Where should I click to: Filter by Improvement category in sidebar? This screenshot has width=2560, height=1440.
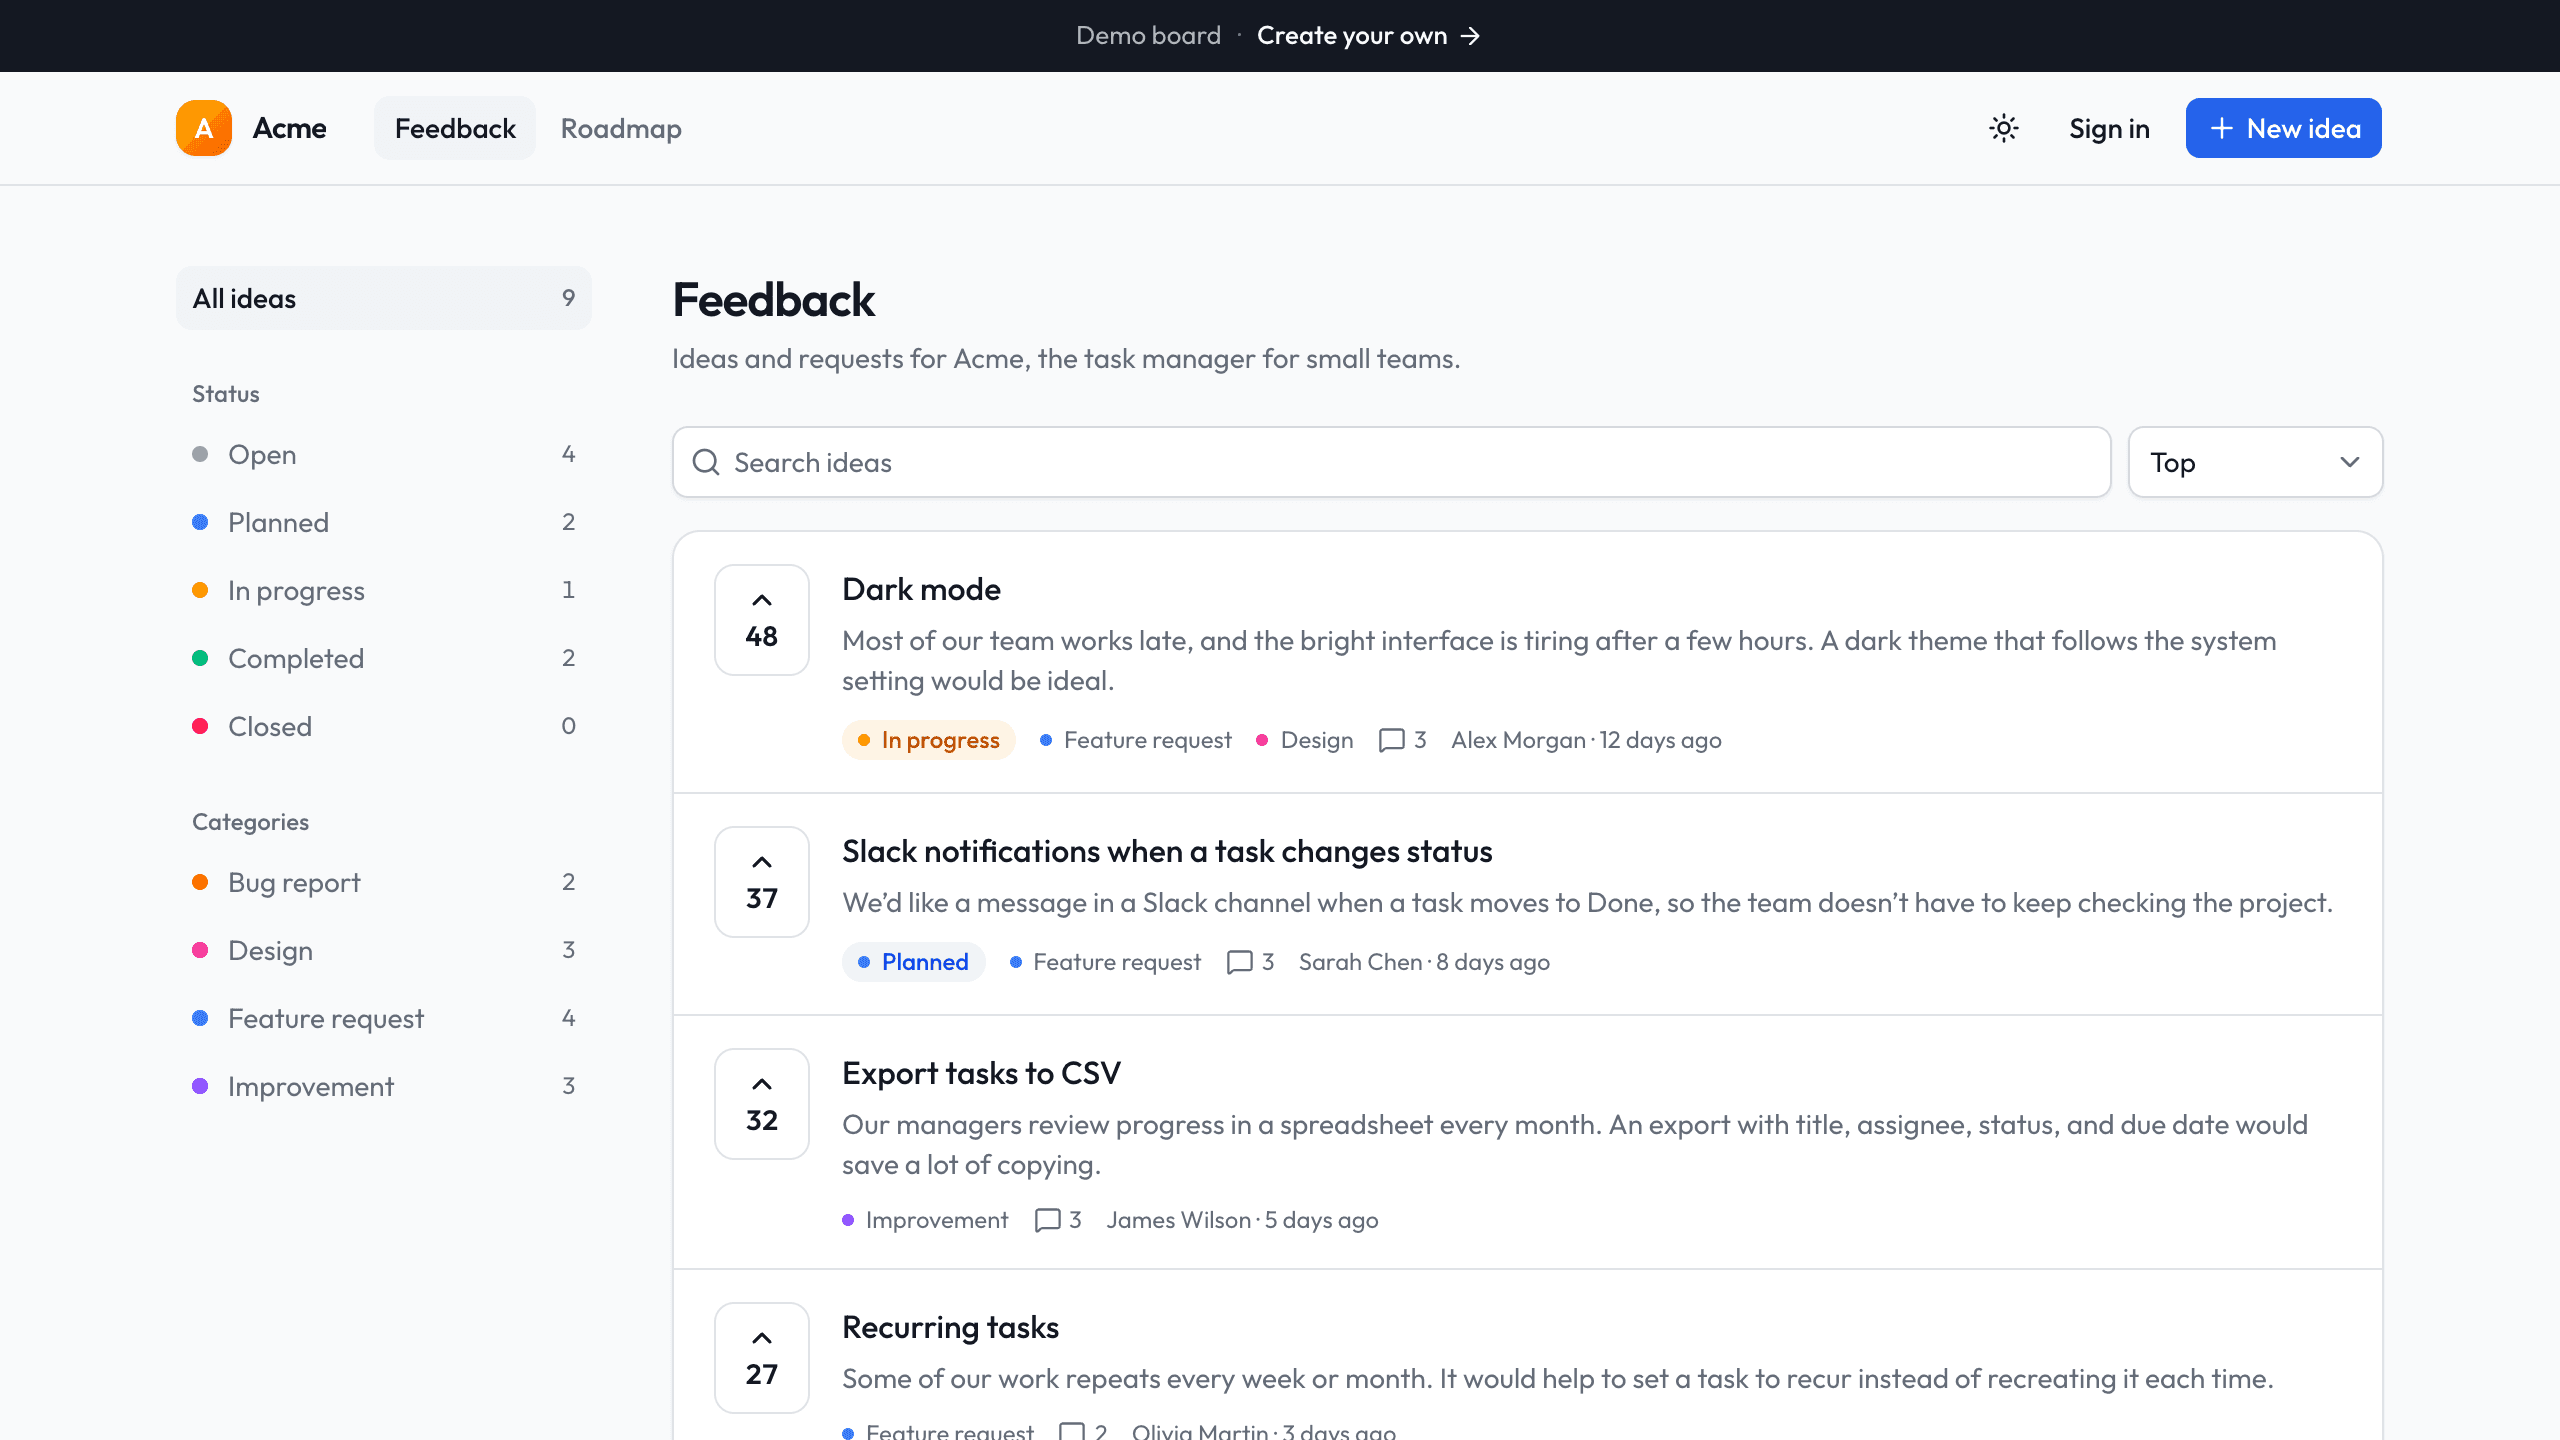tap(384, 1086)
